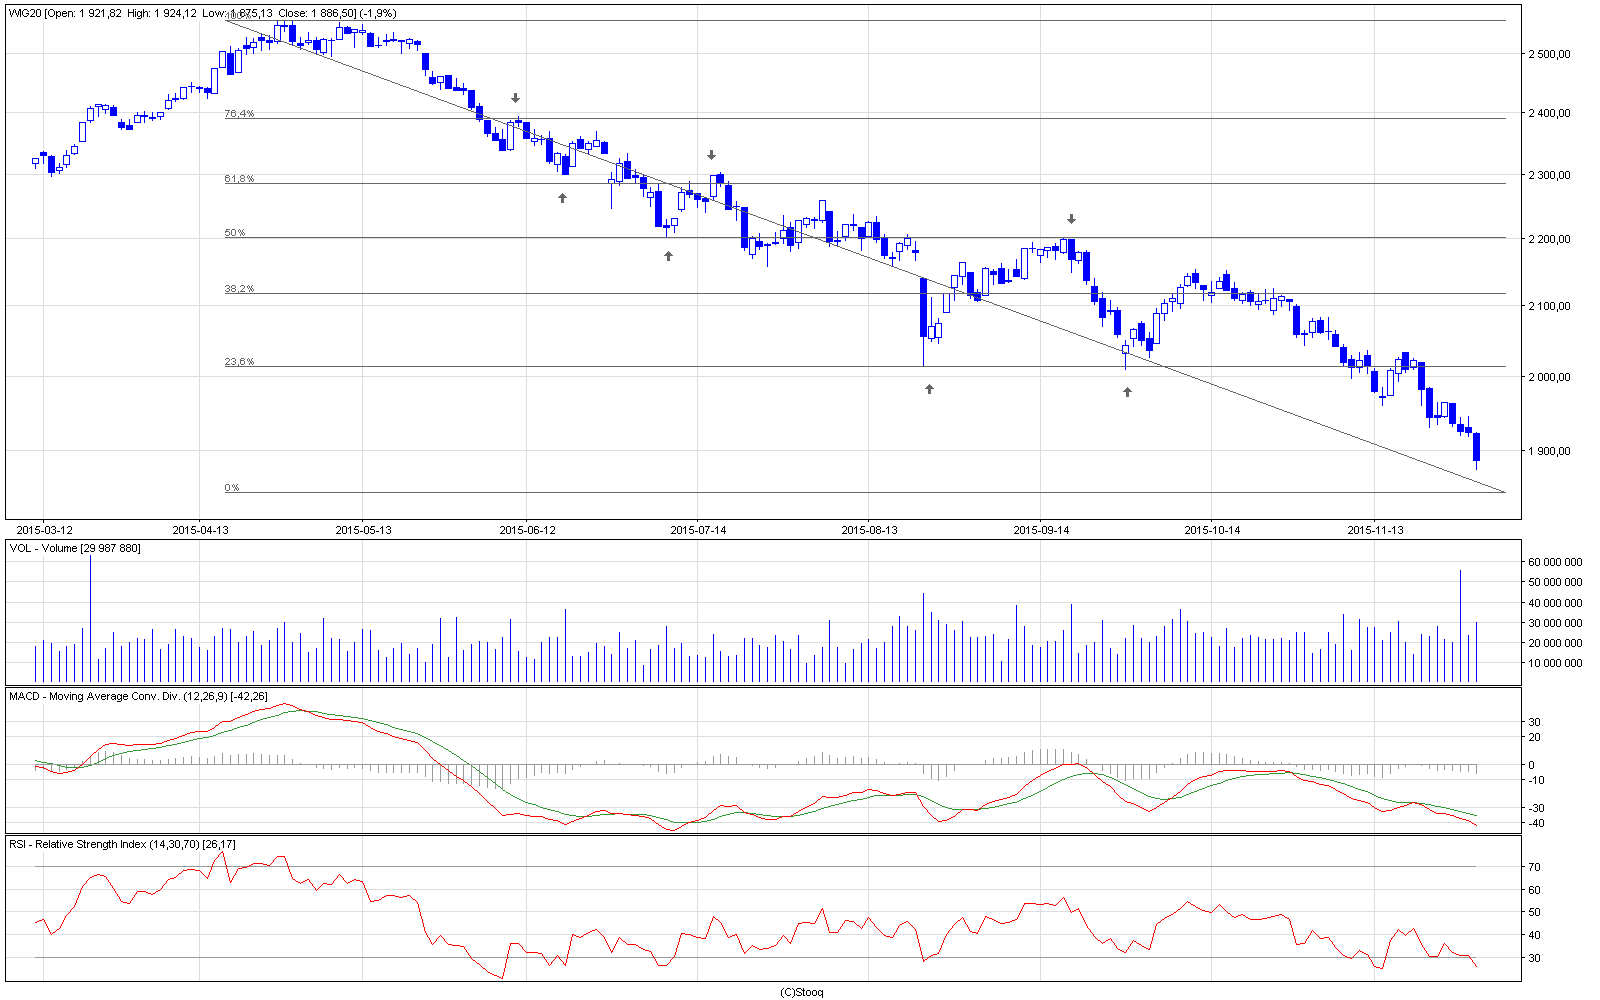This screenshot has width=1600, height=1000.
Task: Click the down arrow marker above September 2015 high
Action: pos(1071,219)
